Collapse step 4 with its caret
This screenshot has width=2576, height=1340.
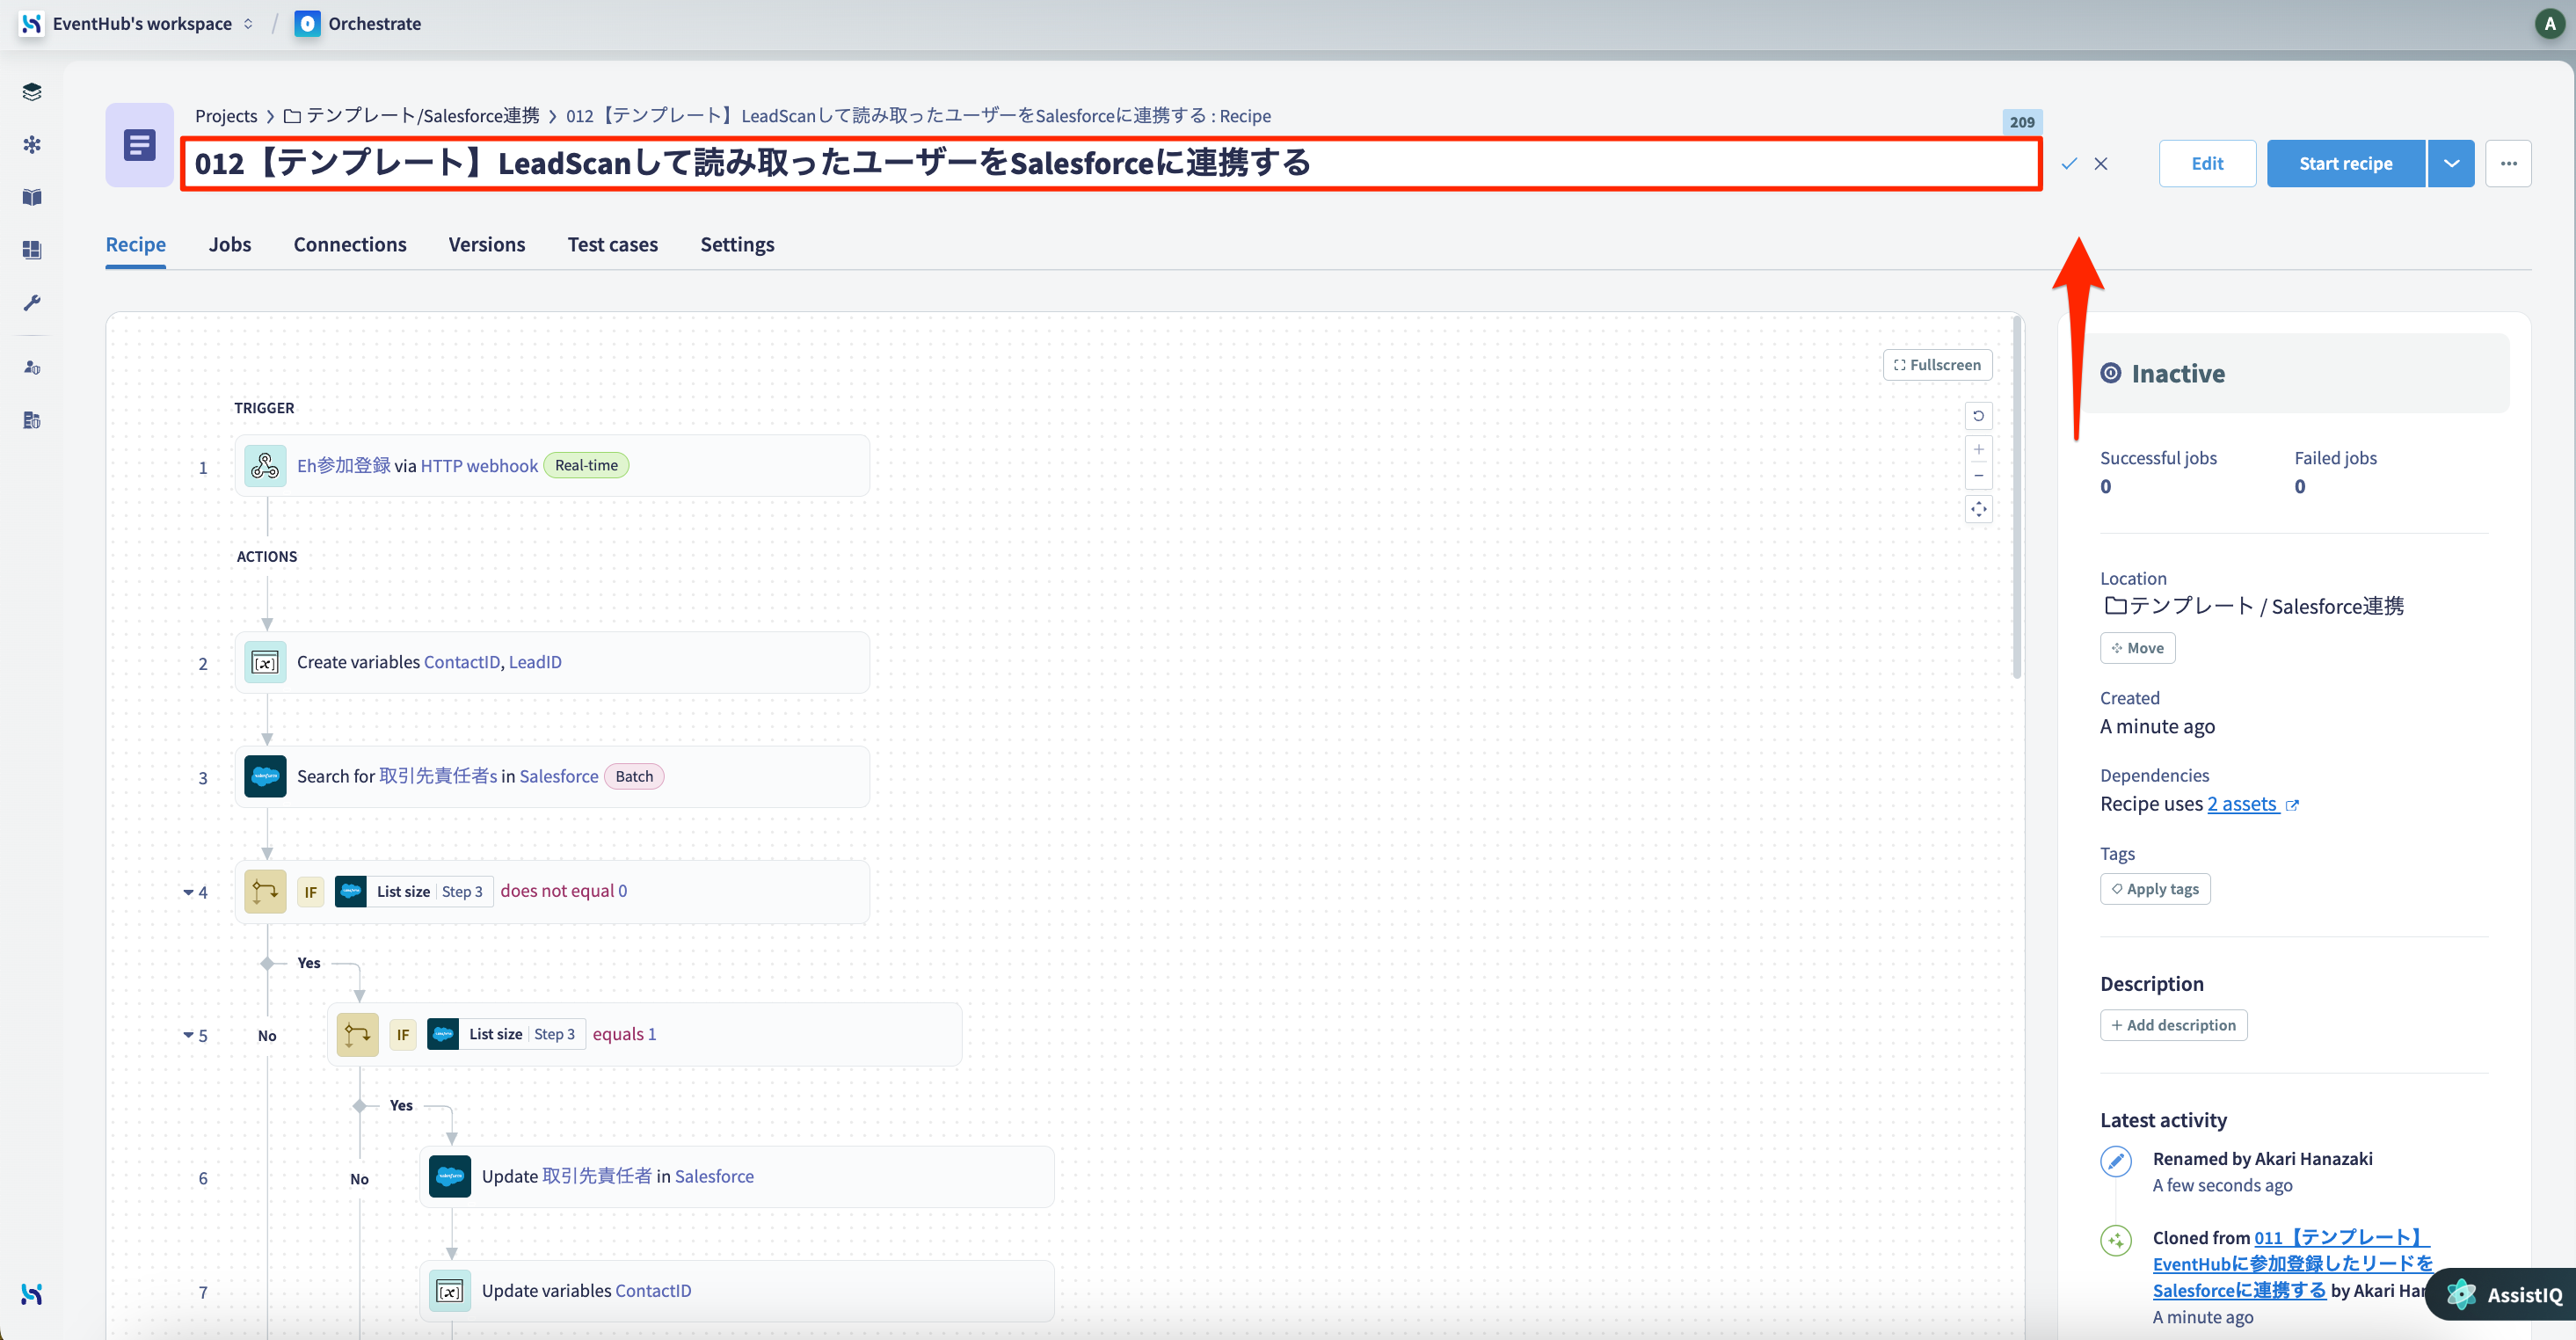coord(188,892)
